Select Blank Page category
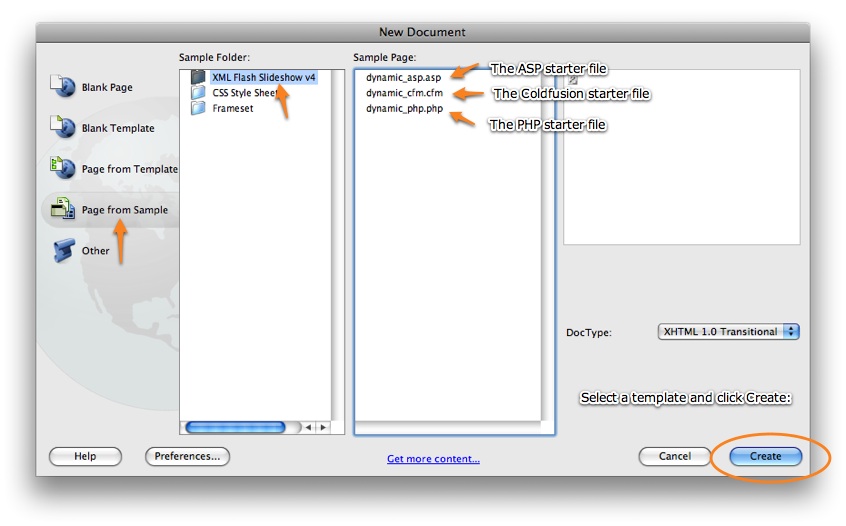This screenshot has width=846, height=526. pyautogui.click(x=107, y=87)
